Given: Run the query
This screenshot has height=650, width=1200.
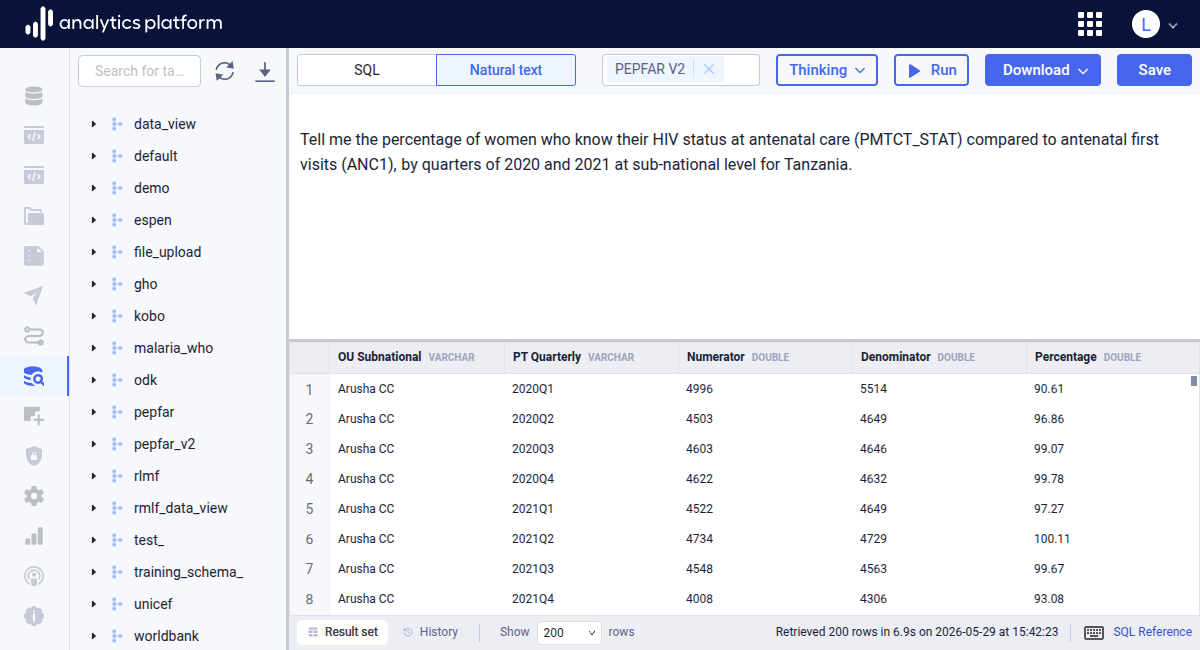Looking at the screenshot, I should coord(931,70).
